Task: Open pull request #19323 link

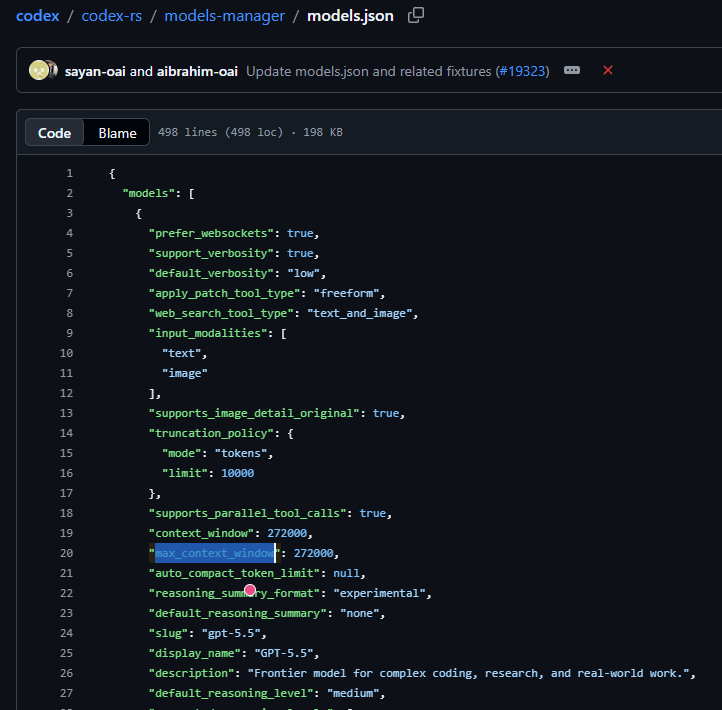Action: click(522, 71)
